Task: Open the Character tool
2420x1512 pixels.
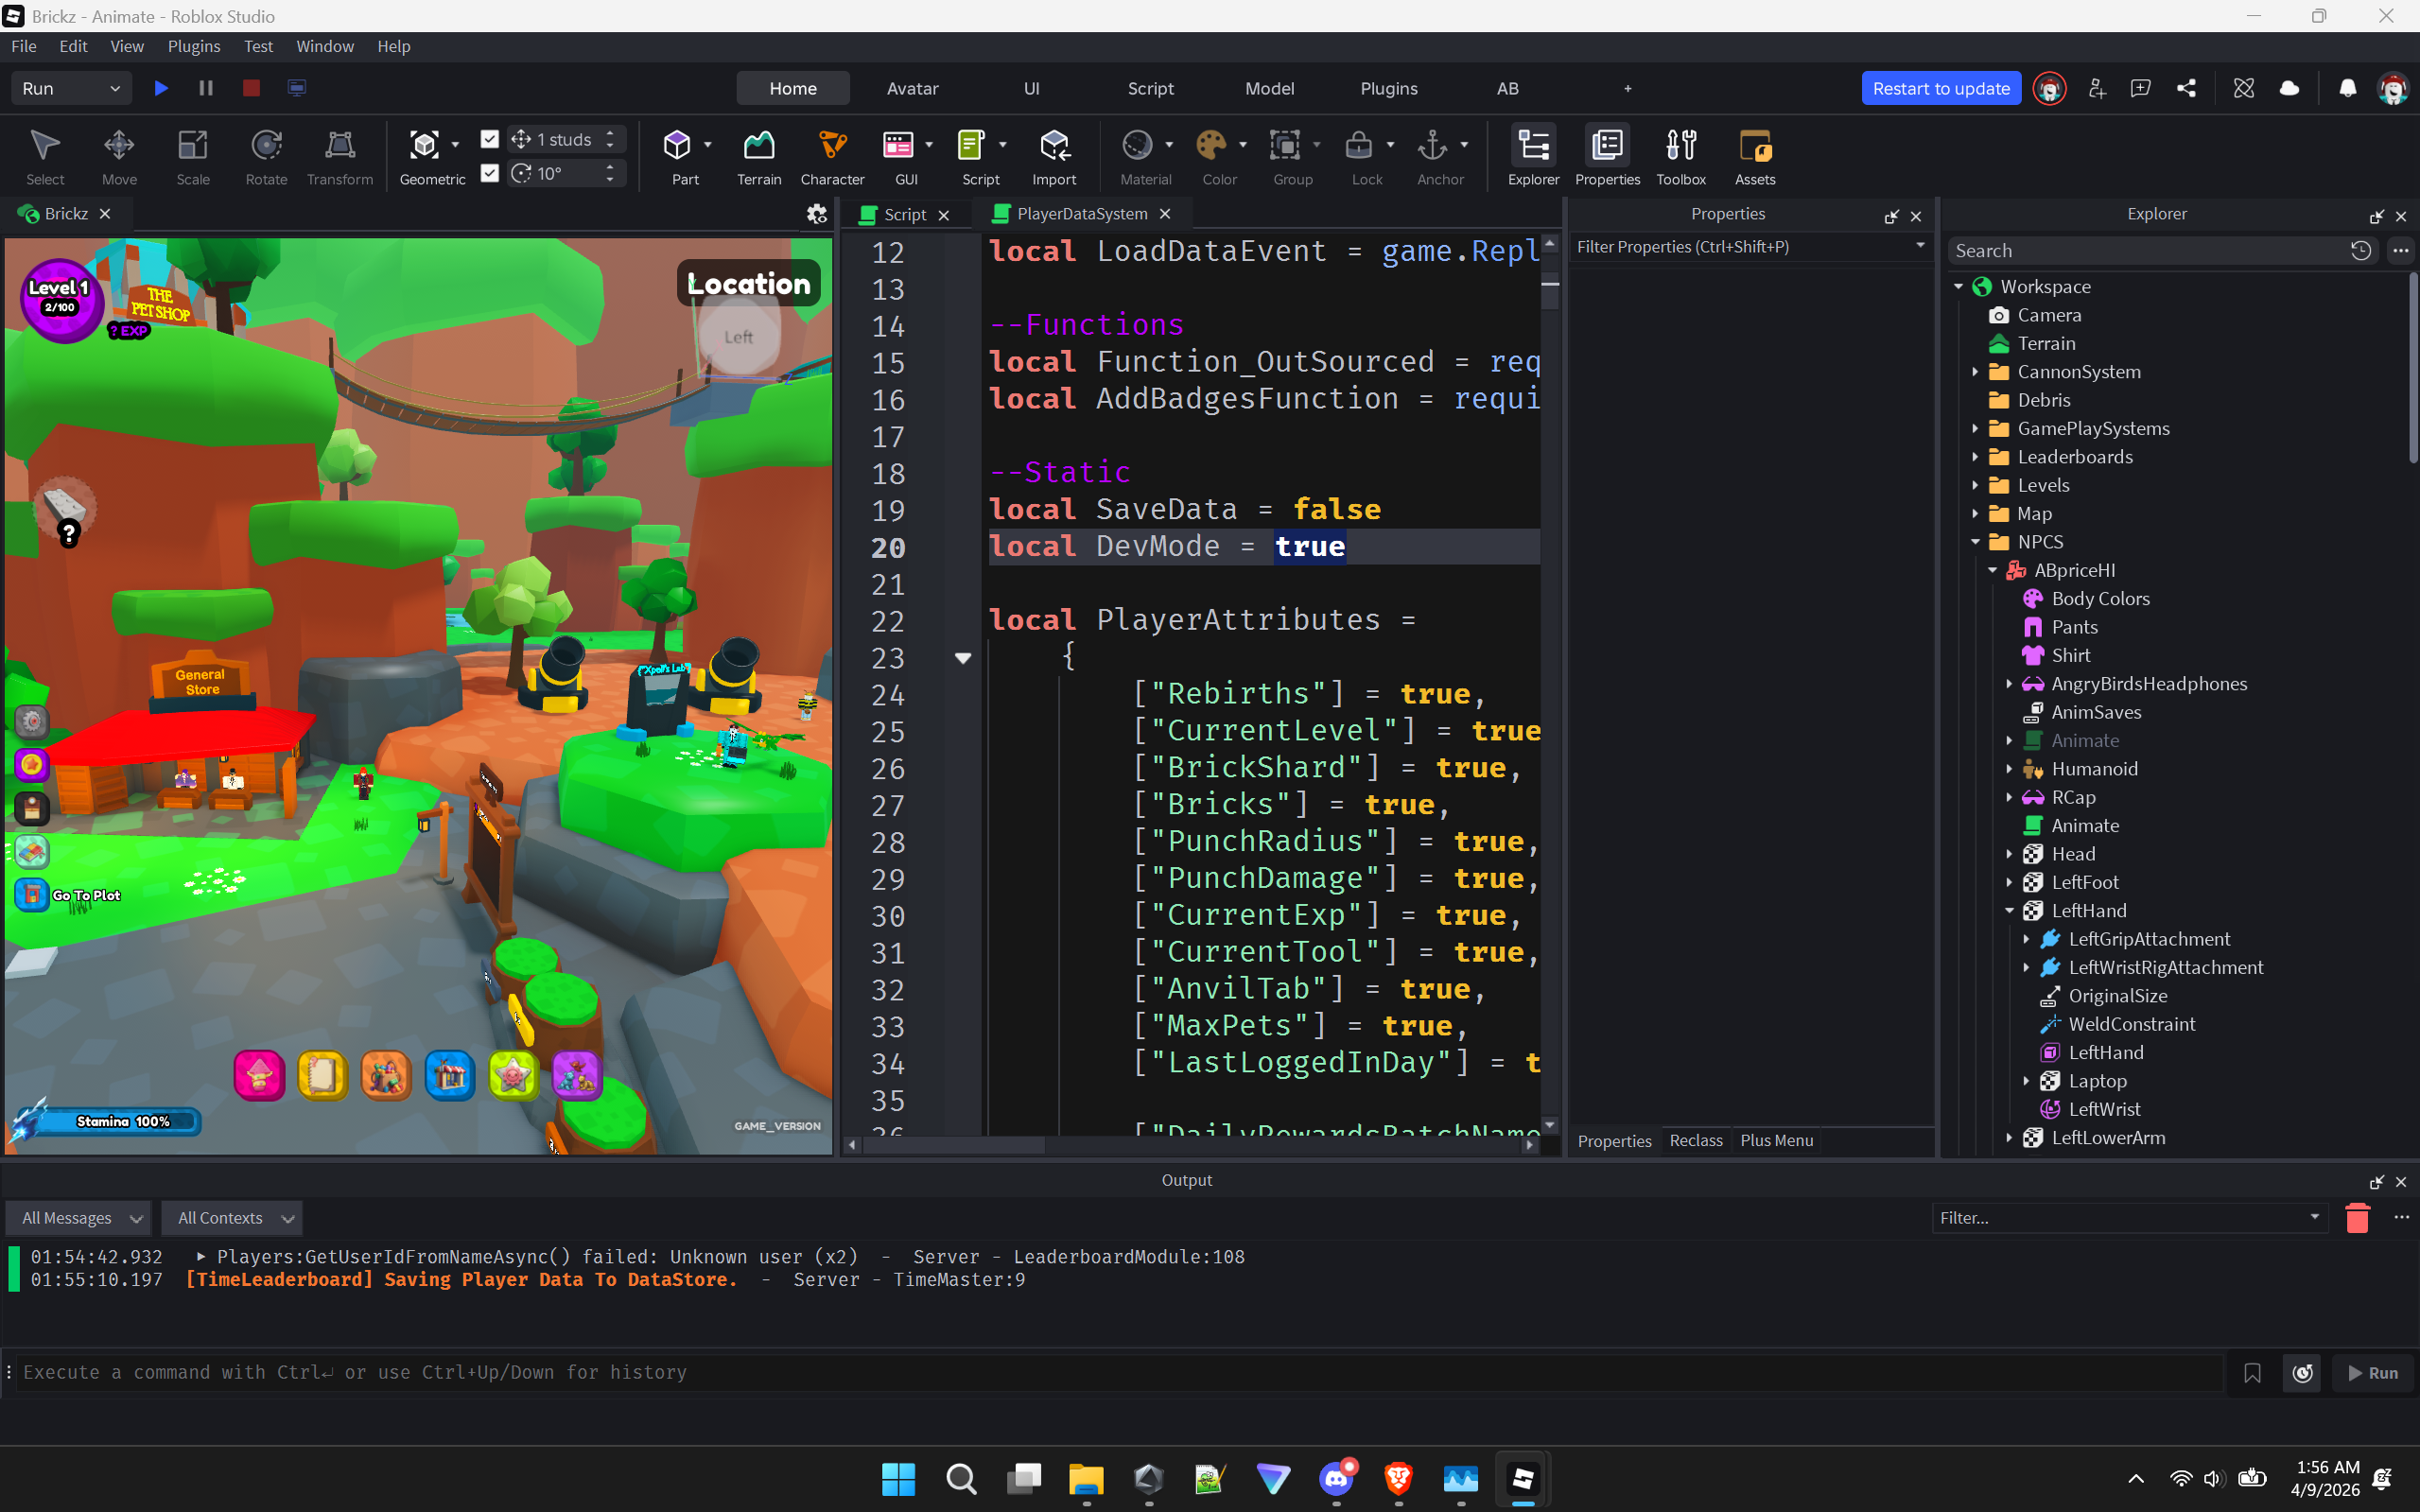Action: pos(832,157)
